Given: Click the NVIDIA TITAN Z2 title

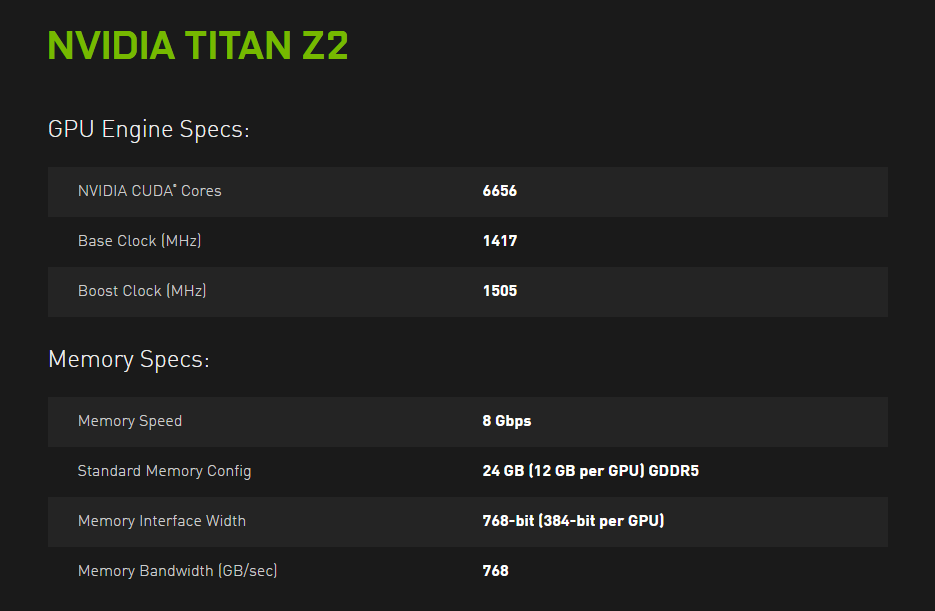Looking at the screenshot, I should click(x=198, y=46).
